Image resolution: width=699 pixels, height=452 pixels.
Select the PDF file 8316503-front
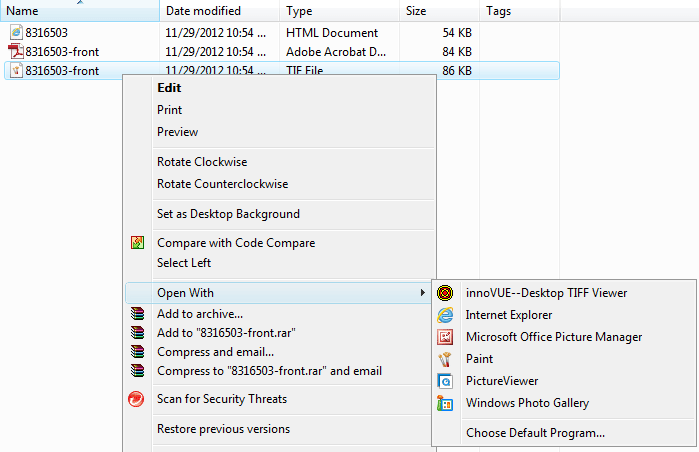(x=62, y=52)
